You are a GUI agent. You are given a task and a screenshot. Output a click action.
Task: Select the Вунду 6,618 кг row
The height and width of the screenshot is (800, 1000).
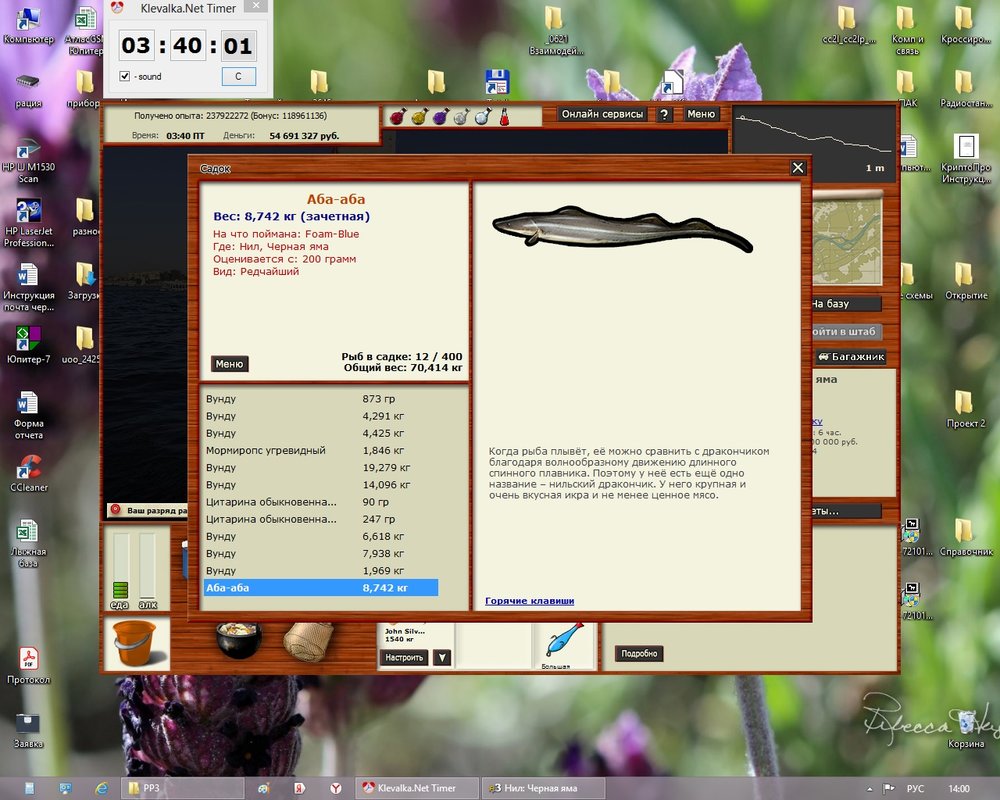pos(321,537)
